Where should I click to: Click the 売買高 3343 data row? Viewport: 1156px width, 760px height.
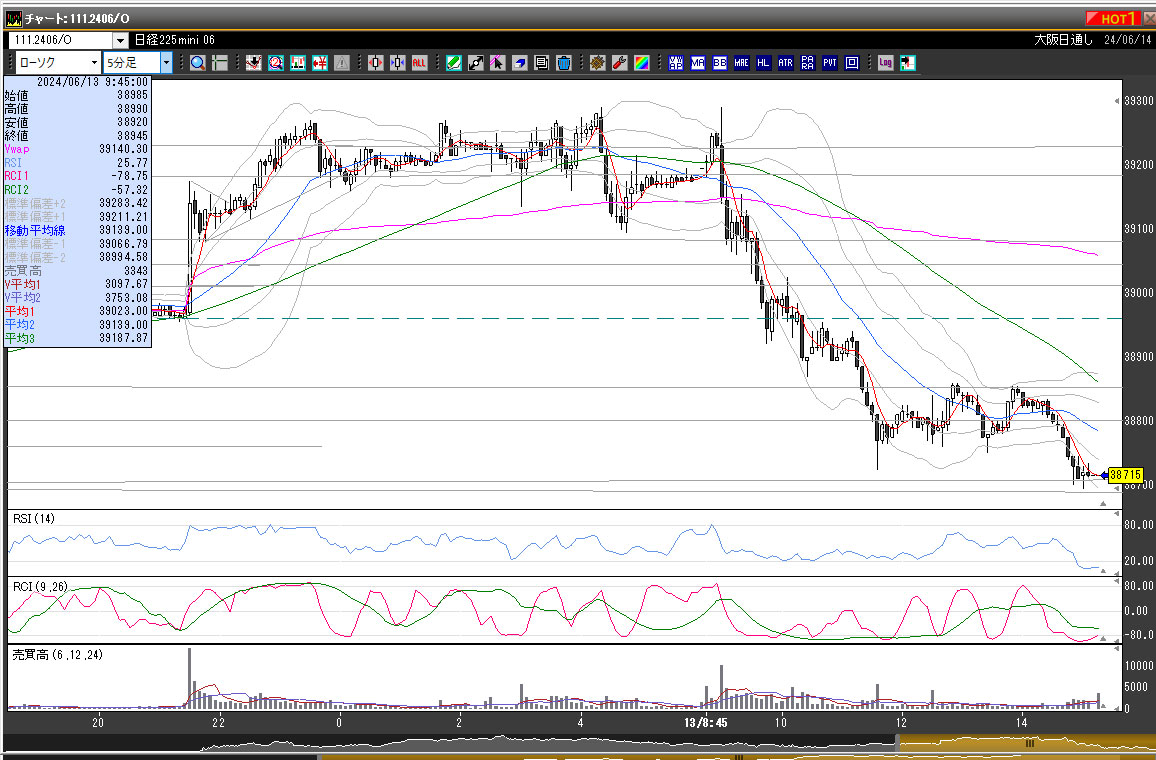pos(77,271)
